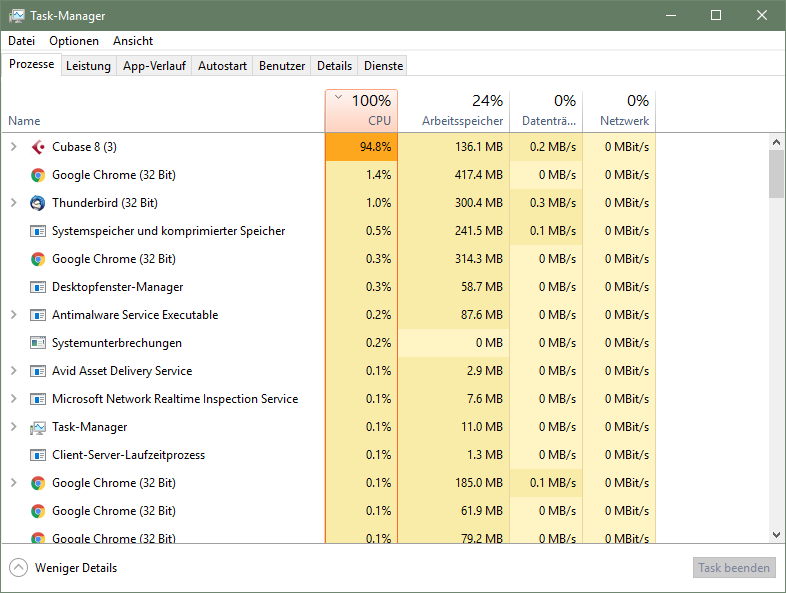This screenshot has width=786, height=593.
Task: Click Weniger Details link
Action: click(x=76, y=568)
